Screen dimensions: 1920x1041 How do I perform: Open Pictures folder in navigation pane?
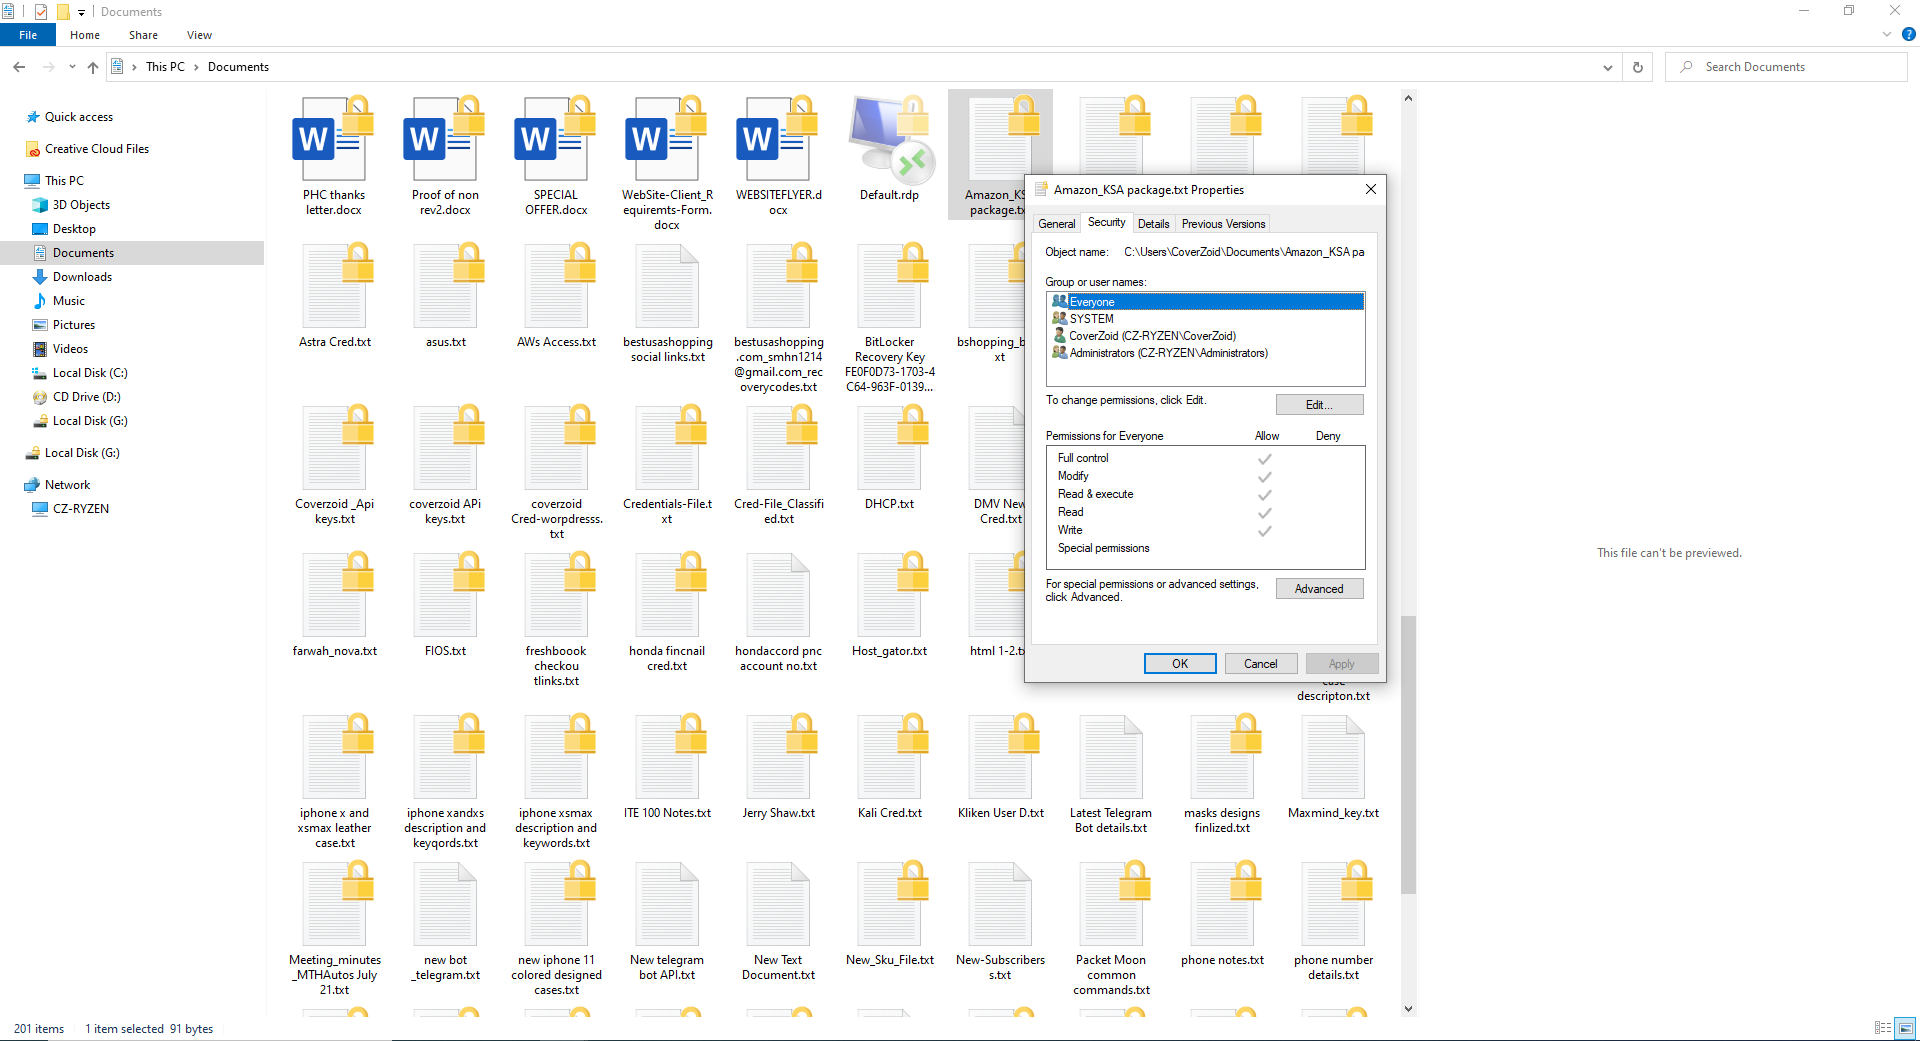click(x=73, y=325)
